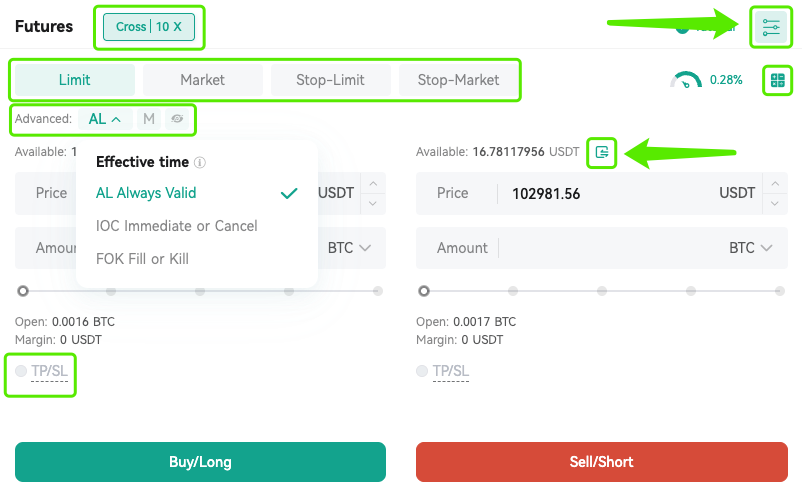
Task: Click the sell-side amount slider start handle
Action: [x=424, y=291]
